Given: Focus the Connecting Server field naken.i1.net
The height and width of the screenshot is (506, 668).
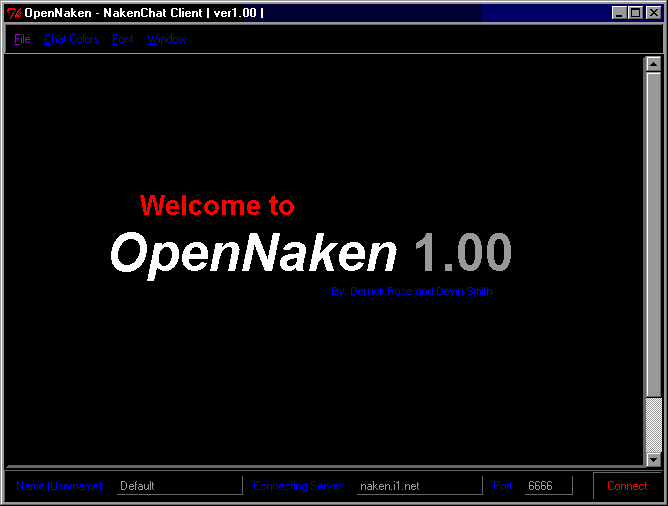Looking at the screenshot, I should pyautogui.click(x=419, y=486).
